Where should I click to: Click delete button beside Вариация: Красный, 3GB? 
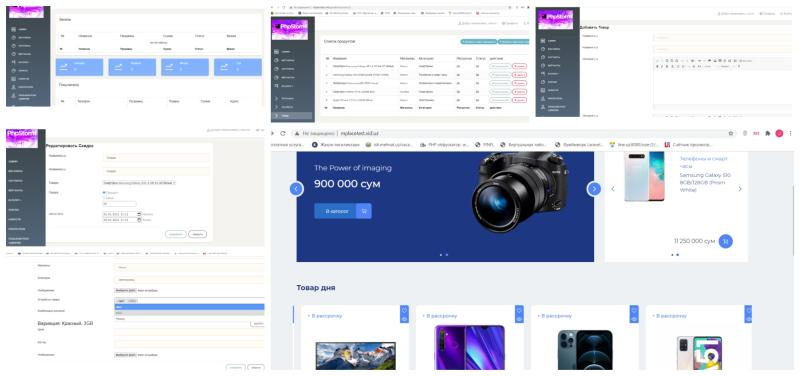click(x=257, y=324)
